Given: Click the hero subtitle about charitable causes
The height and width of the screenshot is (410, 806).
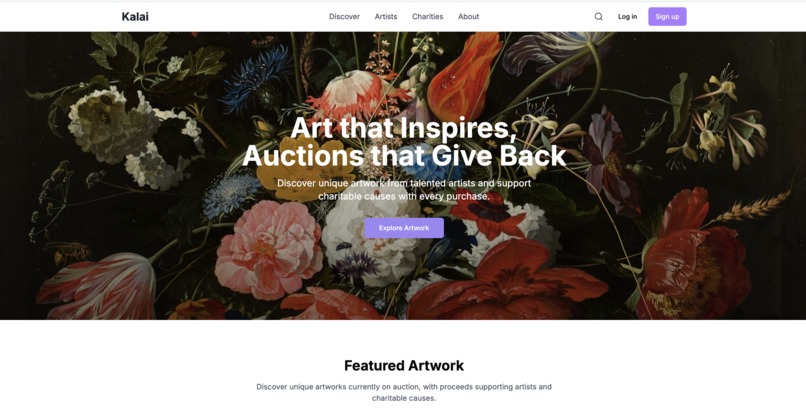Looking at the screenshot, I should tap(404, 190).
